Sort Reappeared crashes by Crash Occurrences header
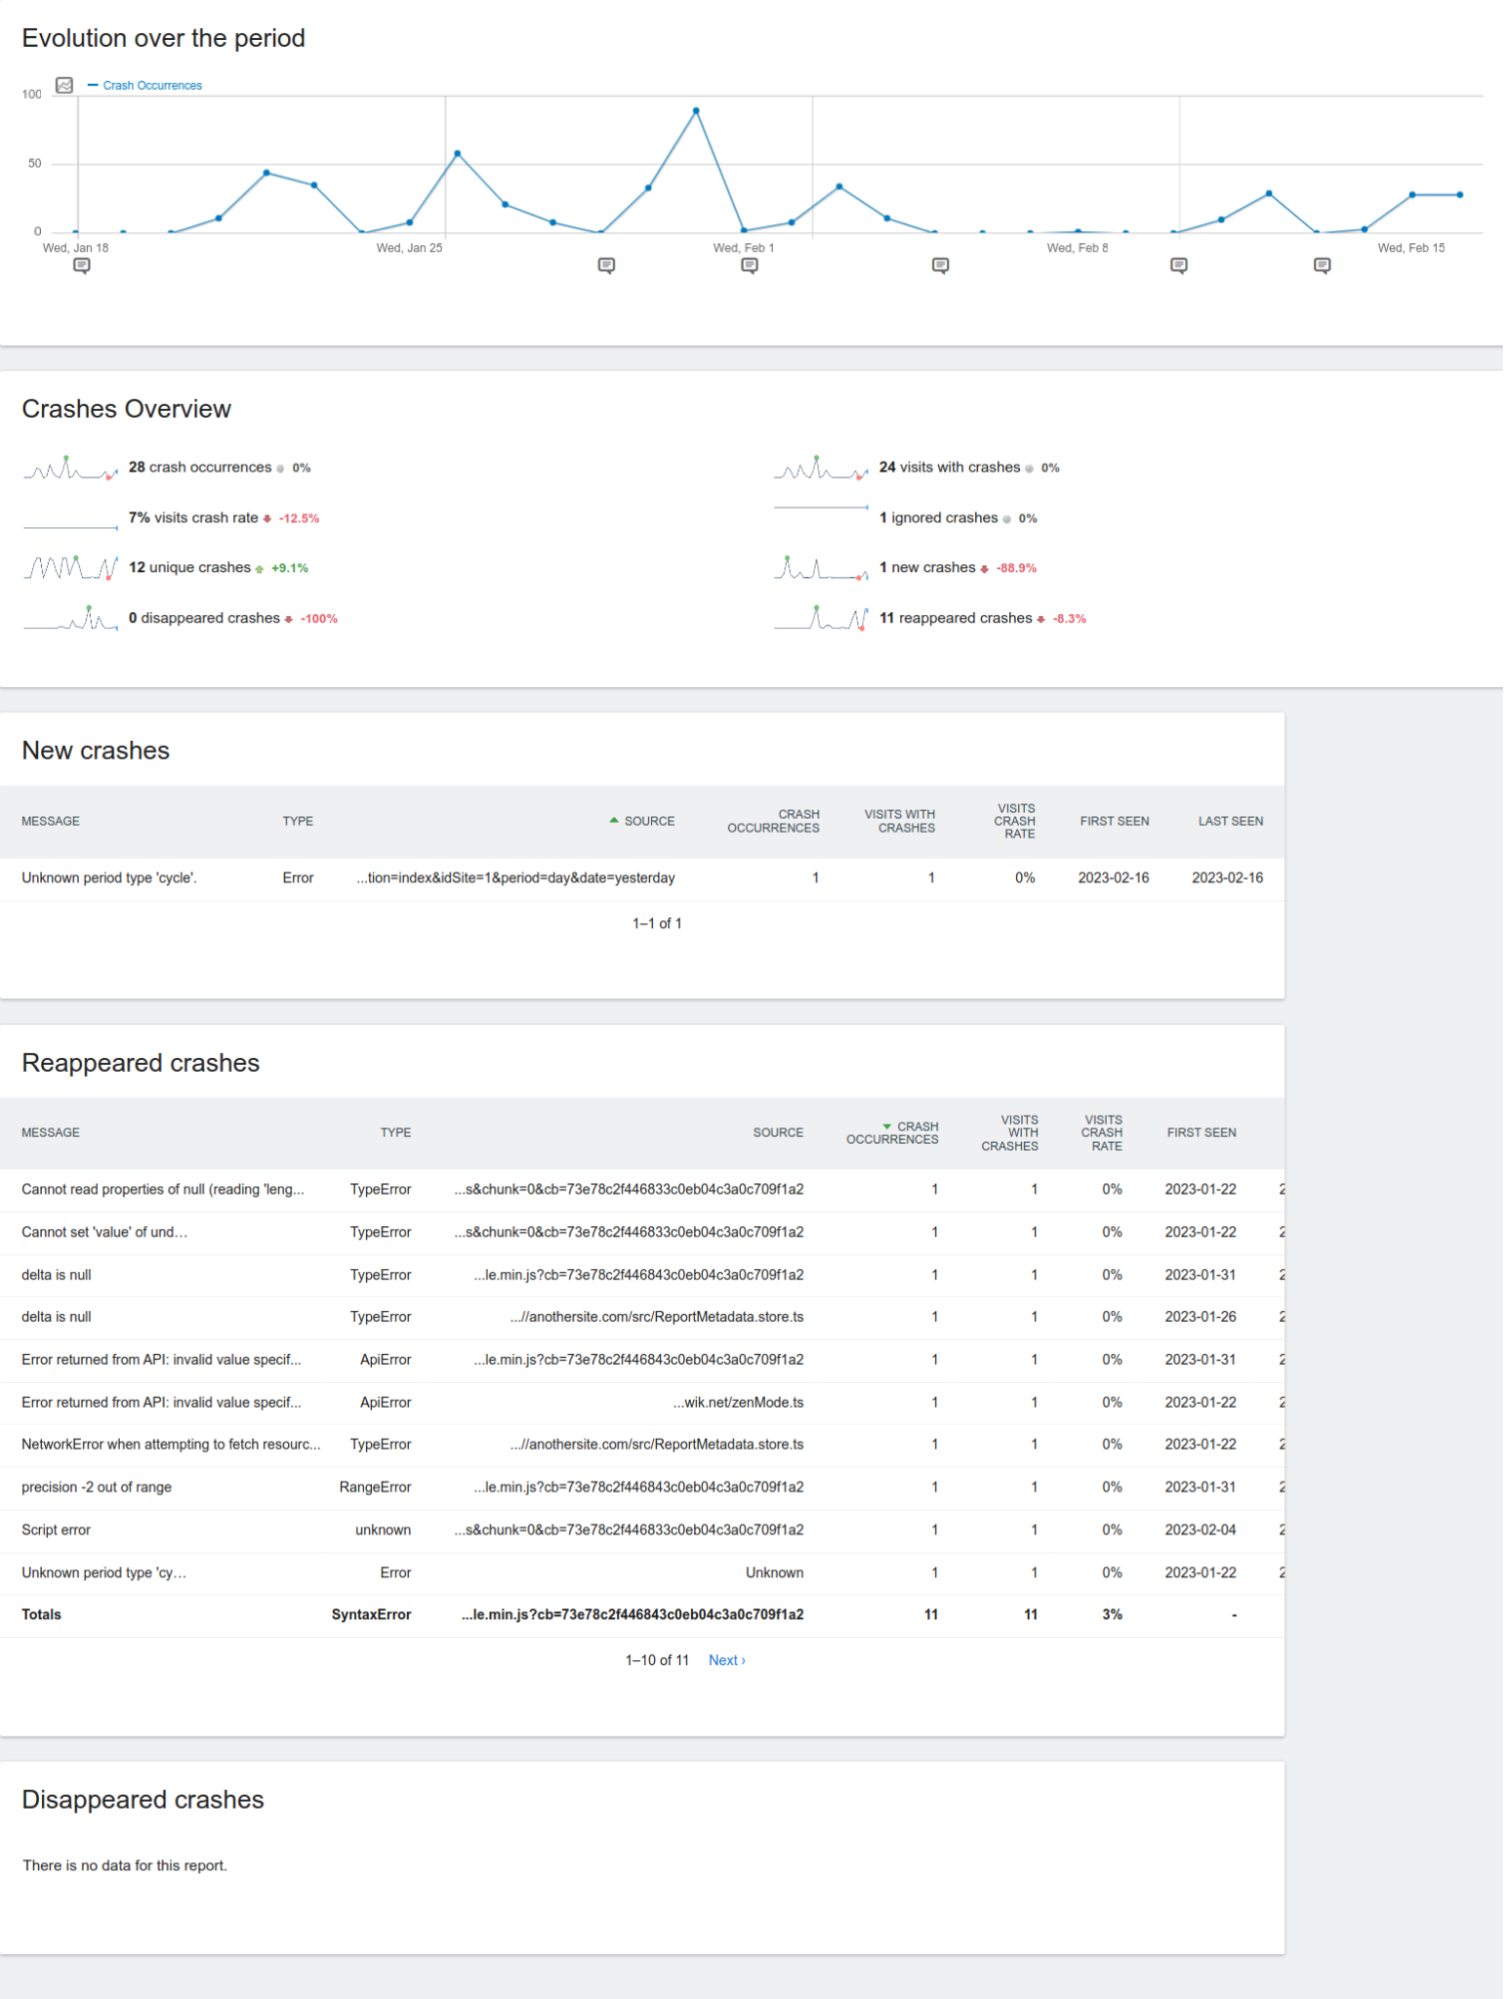Screen dimensions: 1504x1999 pyautogui.click(x=893, y=1133)
